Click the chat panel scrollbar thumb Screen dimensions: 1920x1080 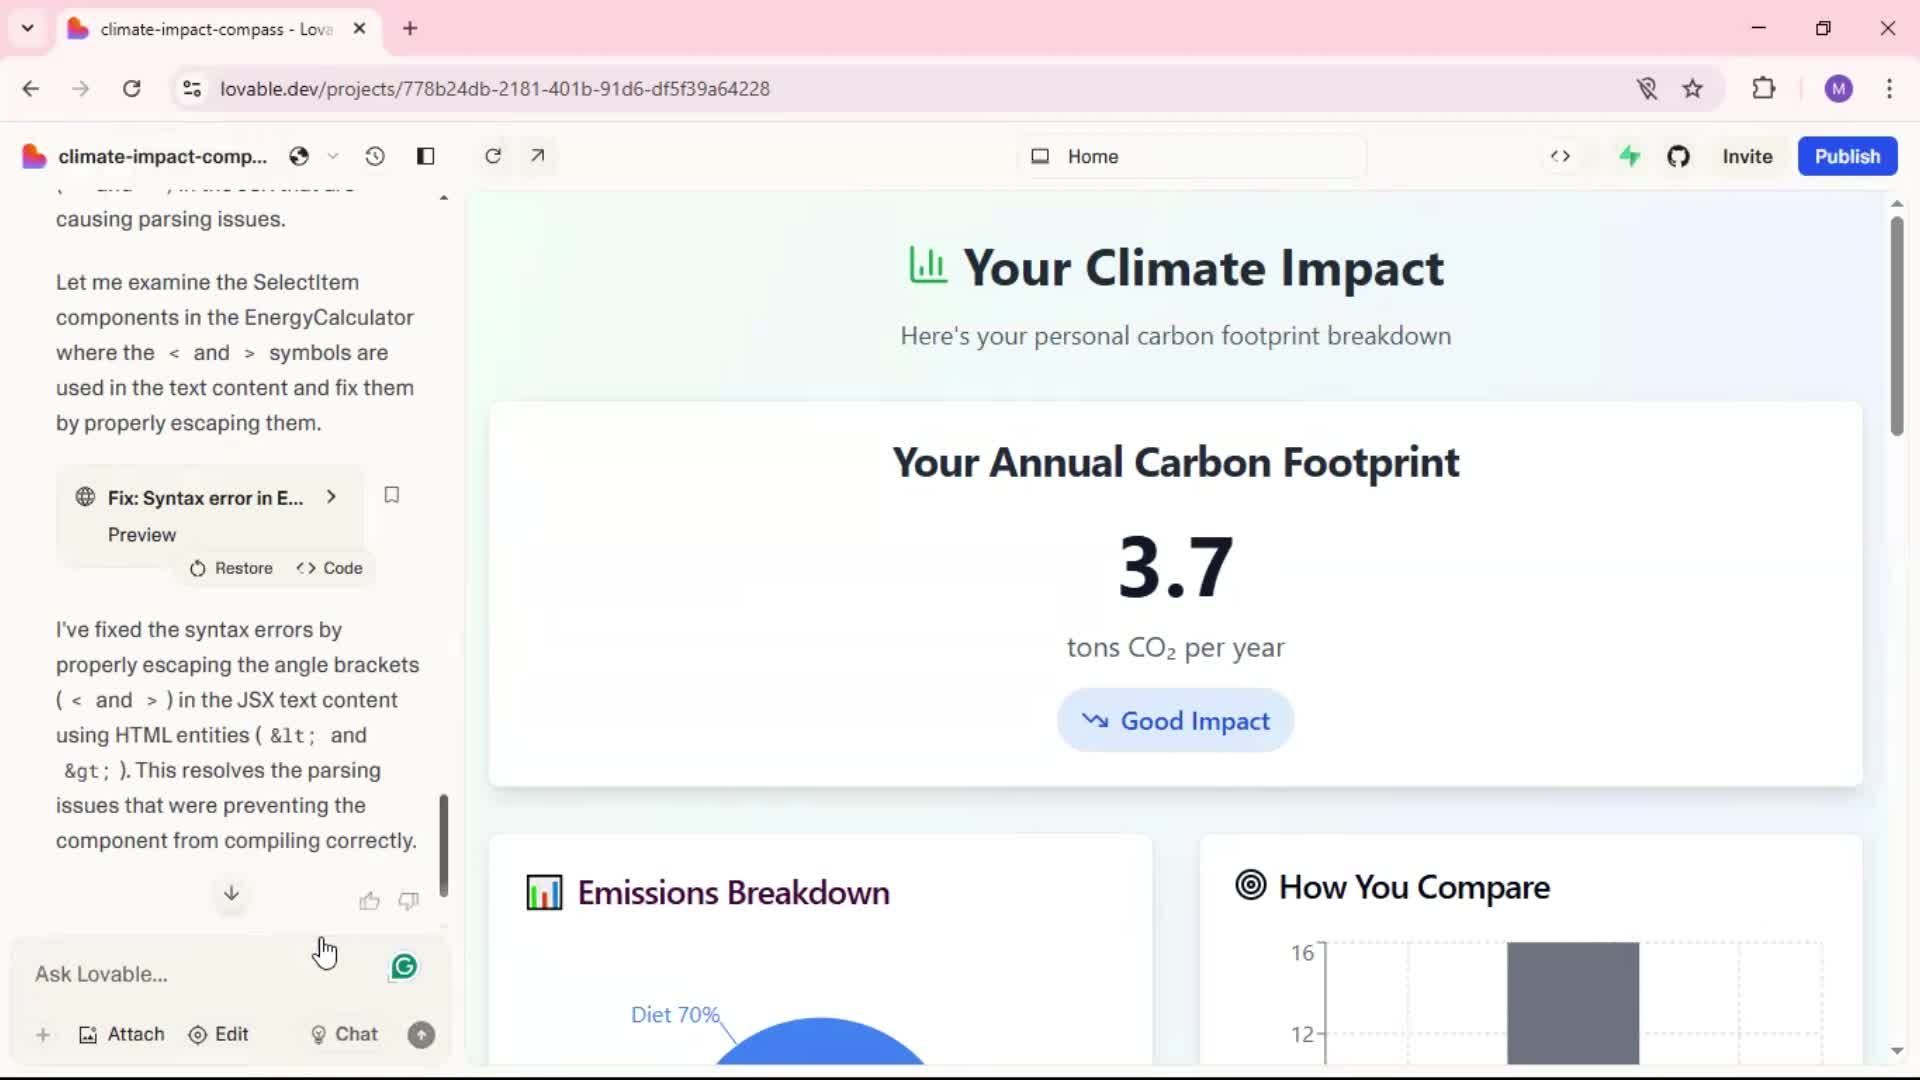tap(444, 846)
